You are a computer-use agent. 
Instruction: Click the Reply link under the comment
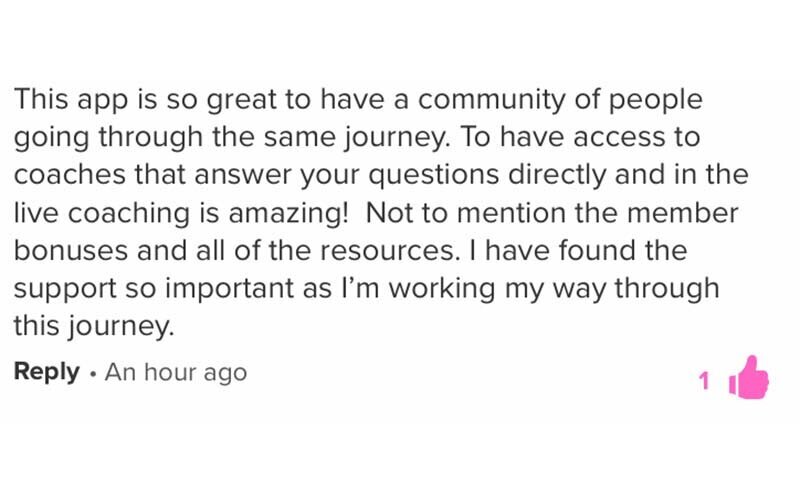[46, 372]
